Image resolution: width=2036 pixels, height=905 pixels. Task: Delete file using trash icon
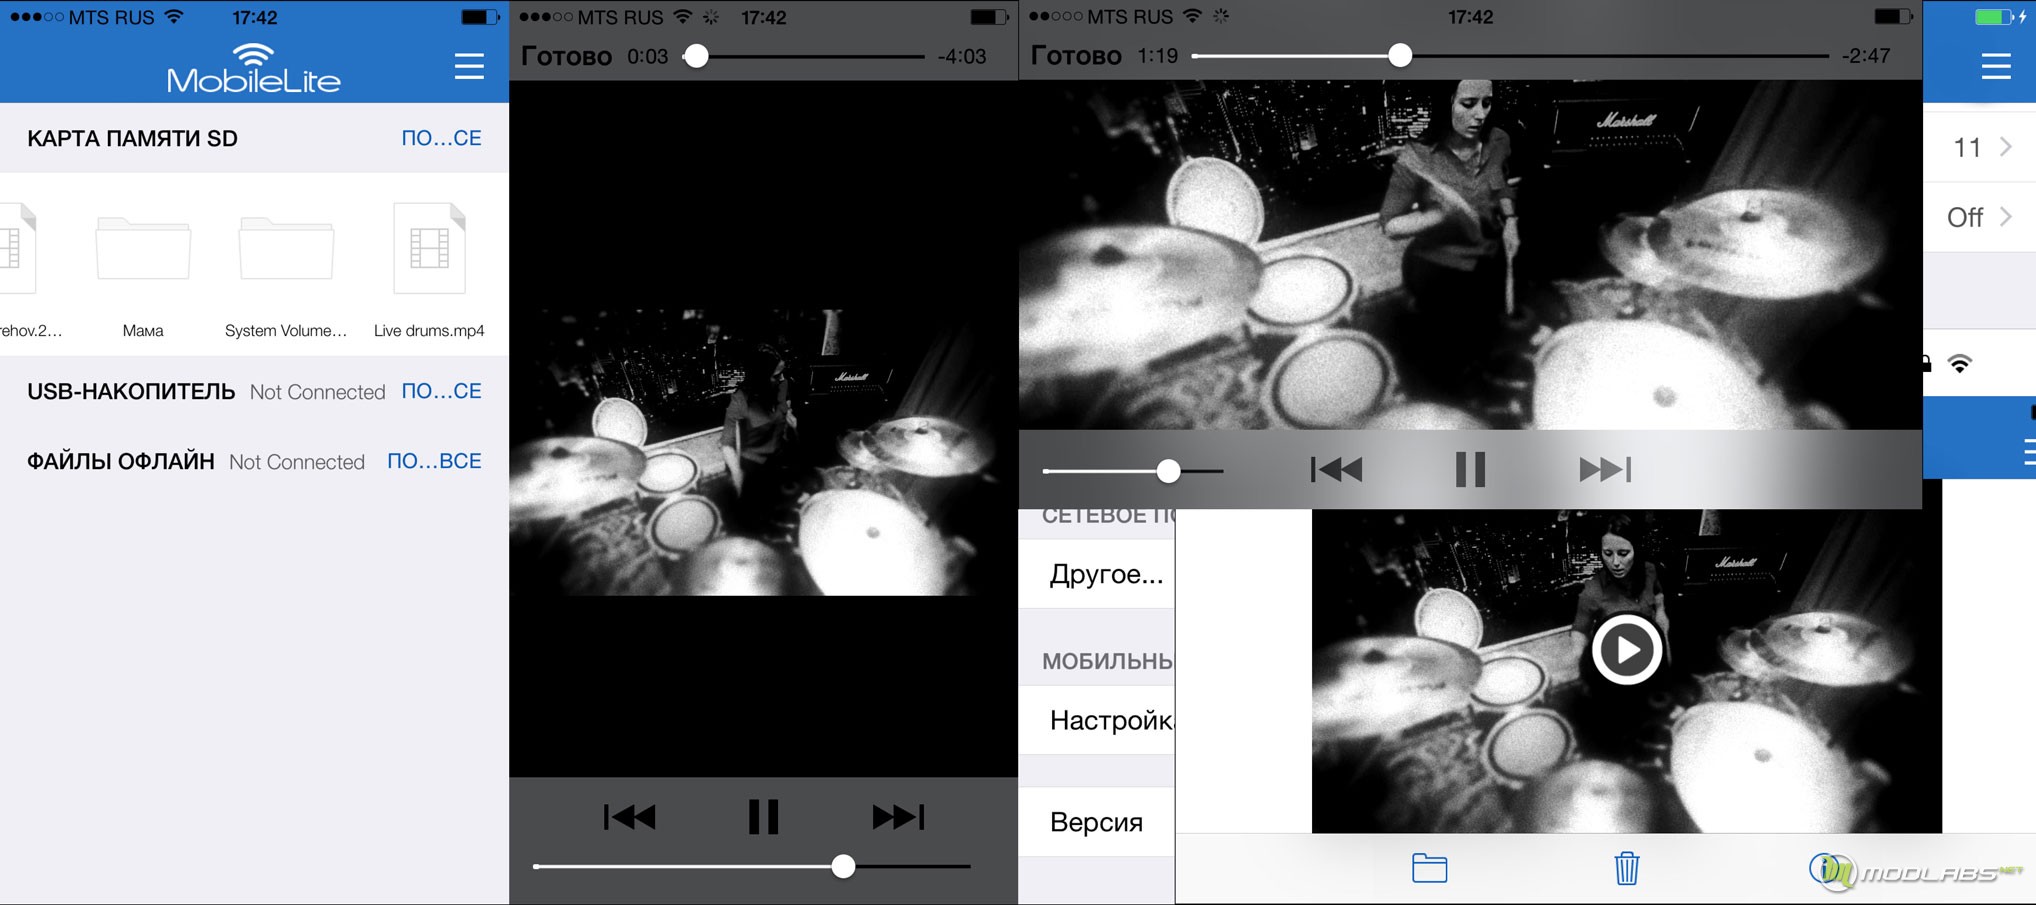pos(1627,867)
